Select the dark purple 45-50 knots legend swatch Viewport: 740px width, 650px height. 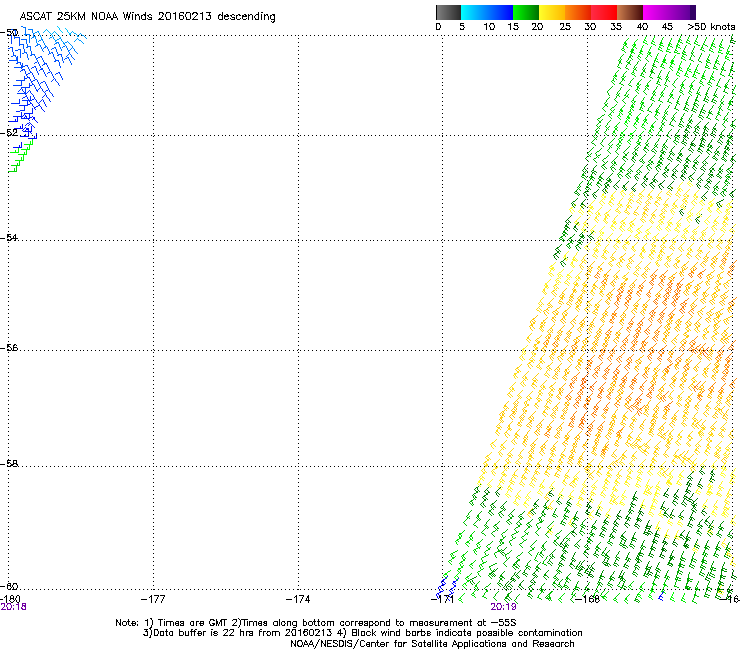click(x=682, y=12)
